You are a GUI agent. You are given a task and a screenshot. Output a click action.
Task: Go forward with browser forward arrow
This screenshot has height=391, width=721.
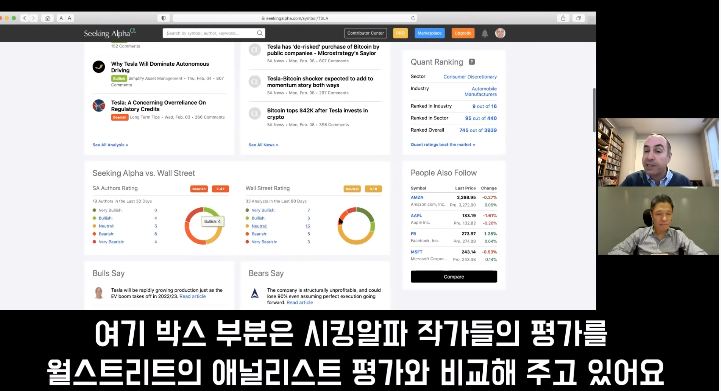[33, 18]
